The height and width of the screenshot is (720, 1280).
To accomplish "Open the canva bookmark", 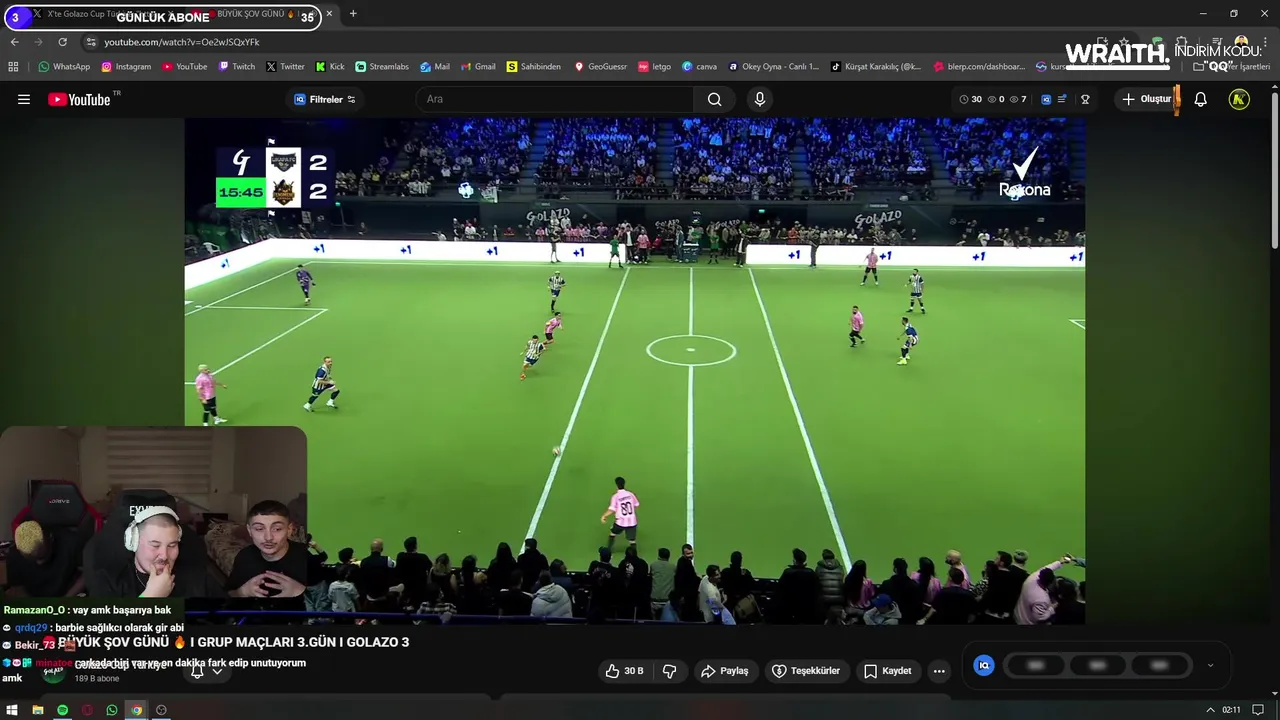I will (700, 67).
